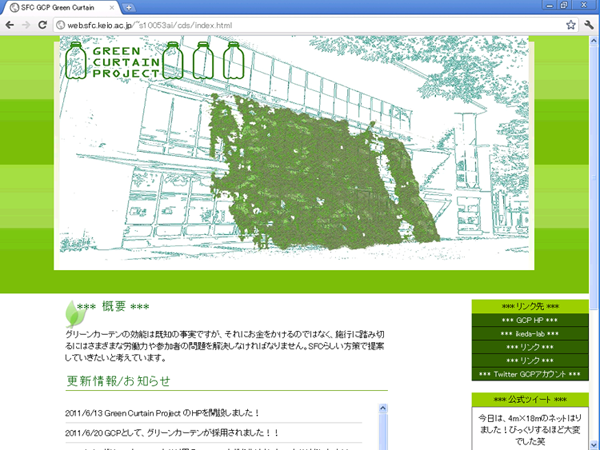Screen dimensions: 600x450
Task: Click the browser forward arrow
Action: (x=26, y=25)
